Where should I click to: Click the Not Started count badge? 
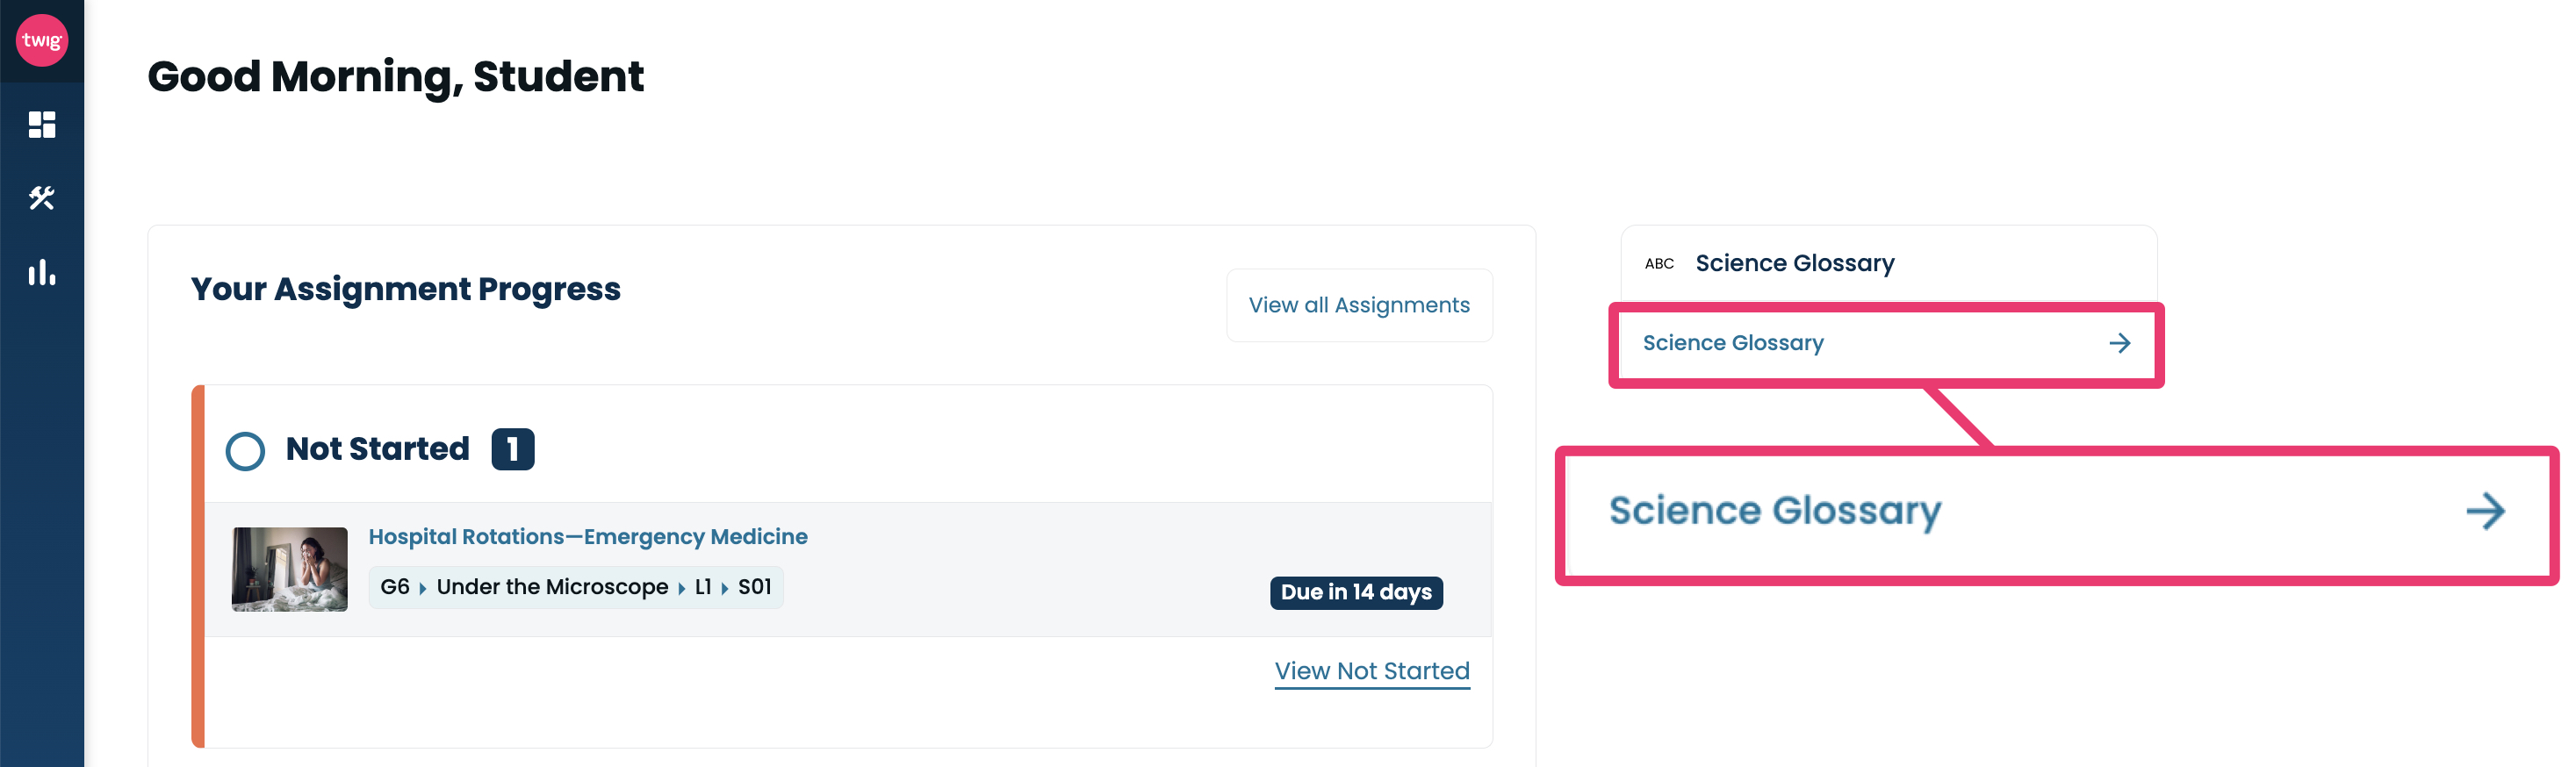click(513, 449)
